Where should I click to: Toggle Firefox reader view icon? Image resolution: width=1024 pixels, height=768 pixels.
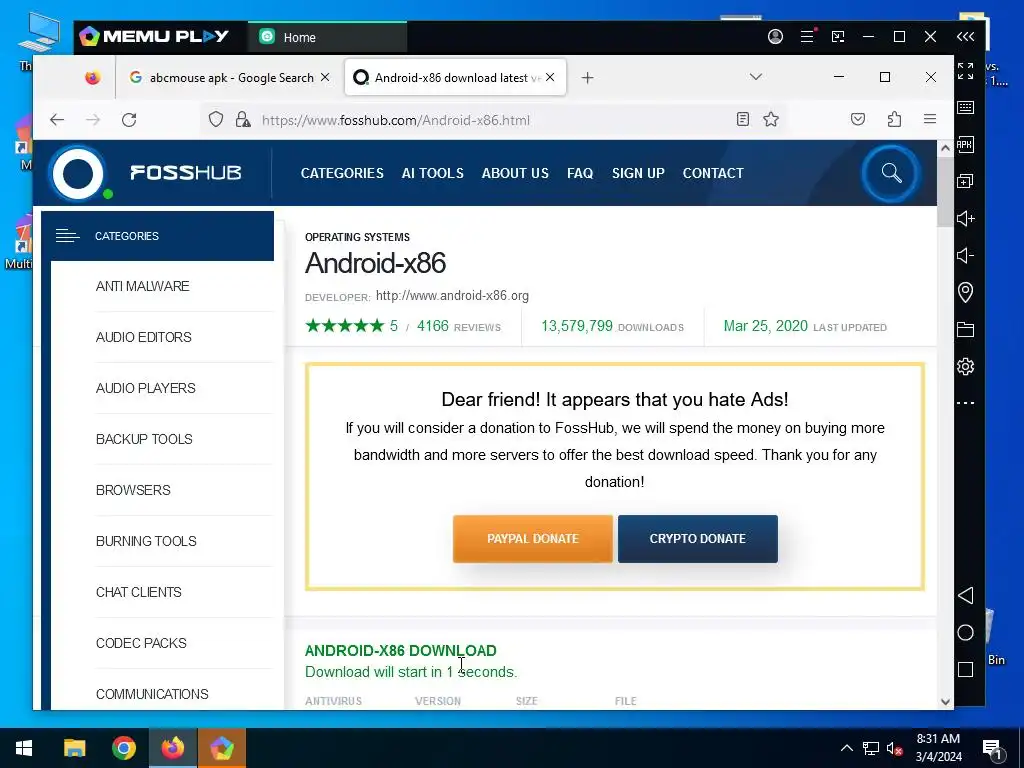tap(743, 120)
